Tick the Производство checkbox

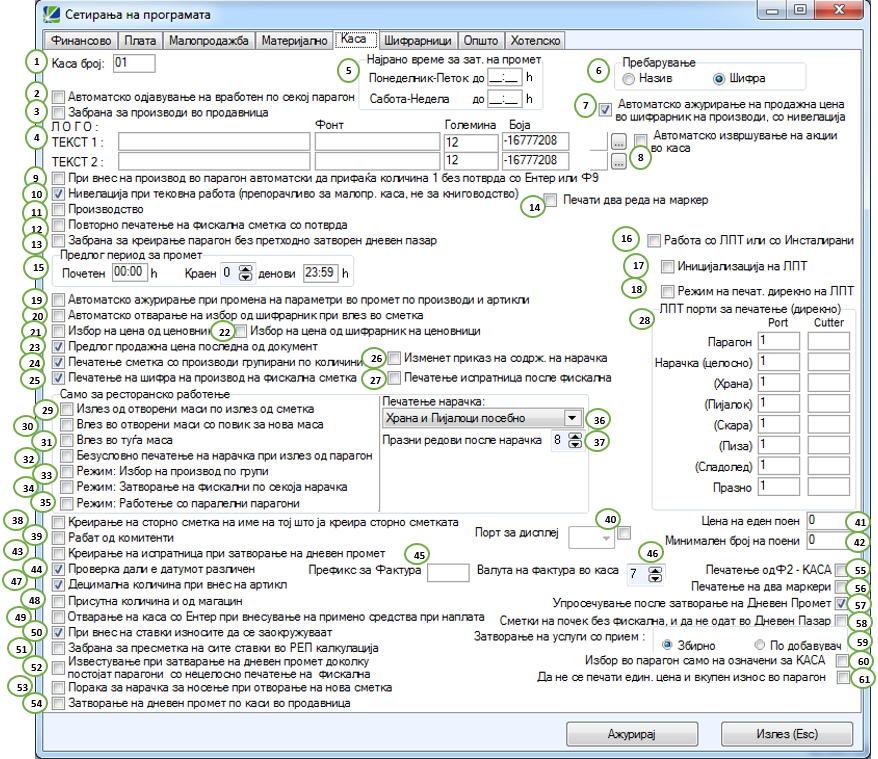pyautogui.click(x=58, y=210)
